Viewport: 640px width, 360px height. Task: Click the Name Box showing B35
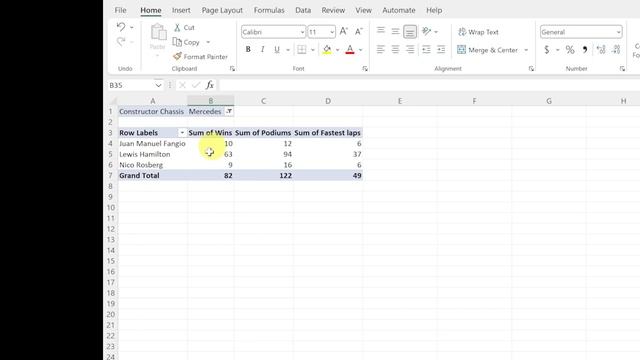click(131, 85)
